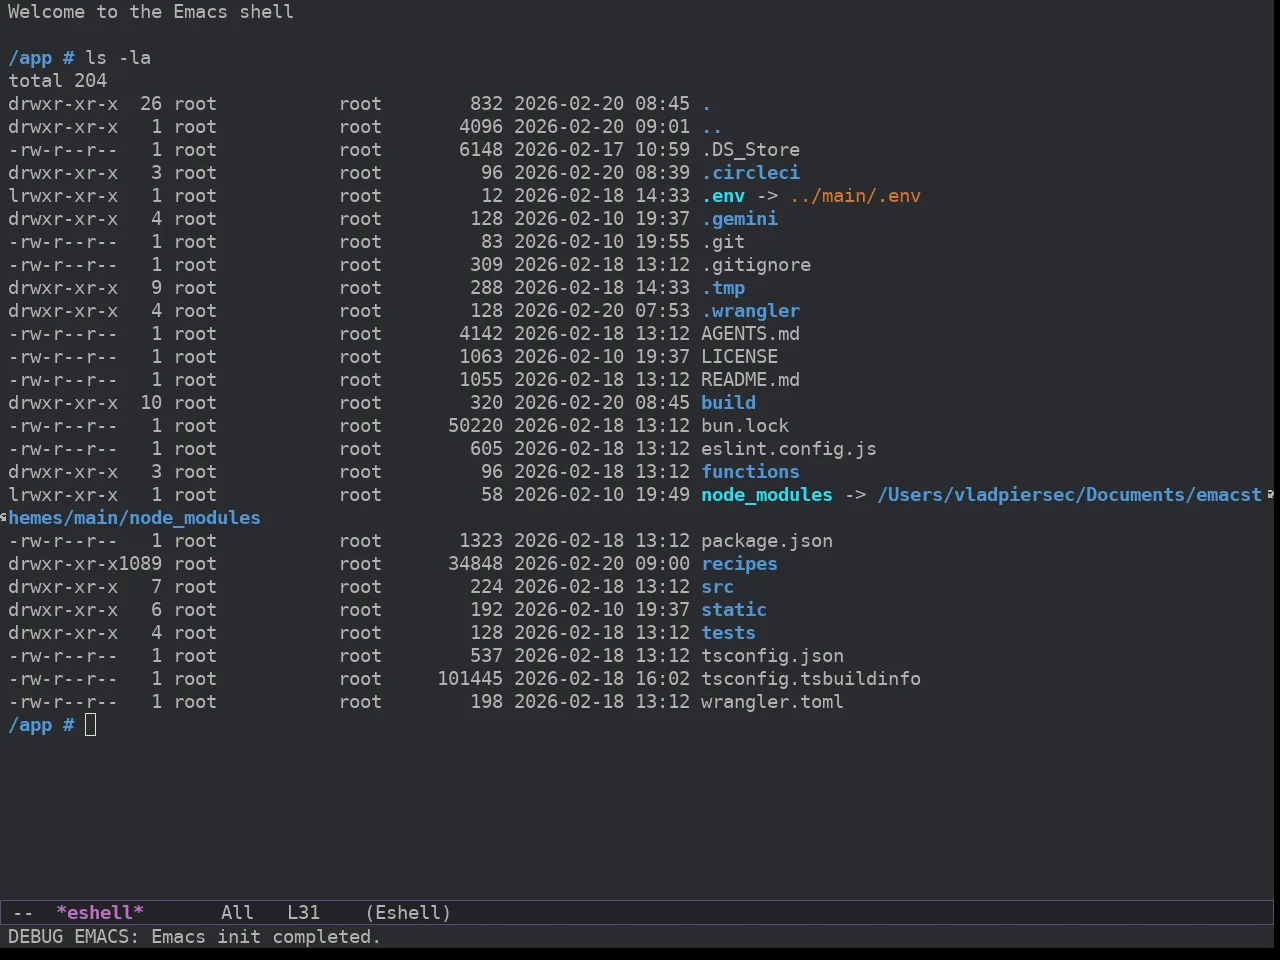Select the static directory name

734,610
